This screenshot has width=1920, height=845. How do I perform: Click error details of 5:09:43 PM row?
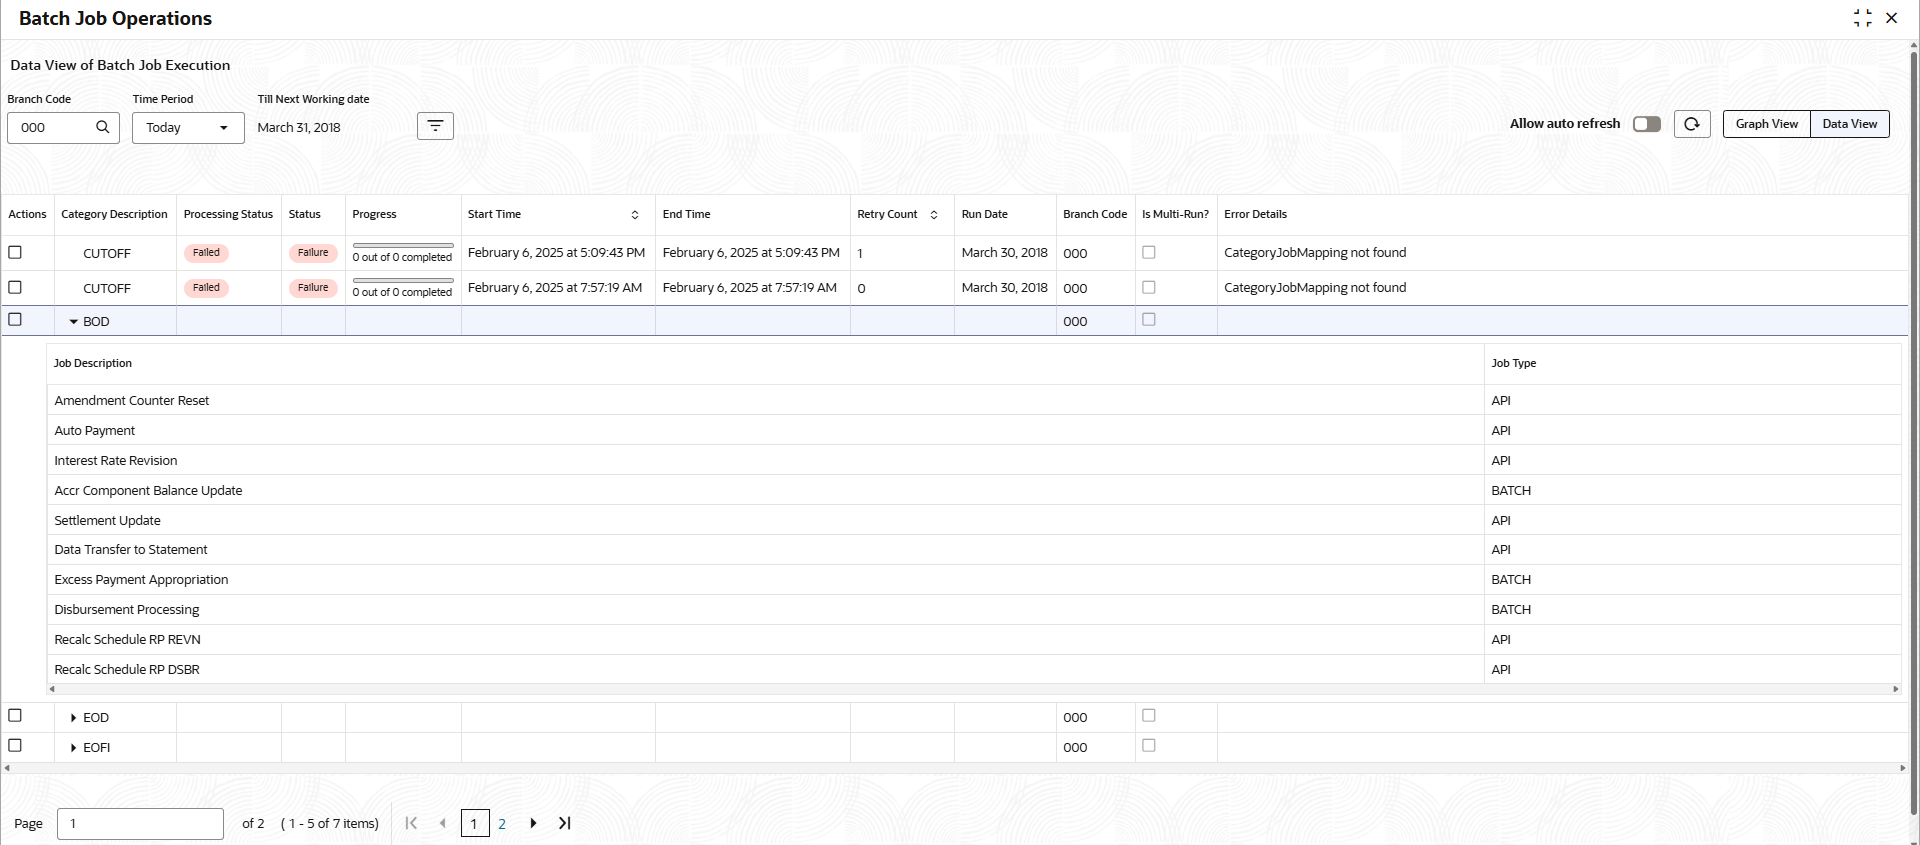1315,253
